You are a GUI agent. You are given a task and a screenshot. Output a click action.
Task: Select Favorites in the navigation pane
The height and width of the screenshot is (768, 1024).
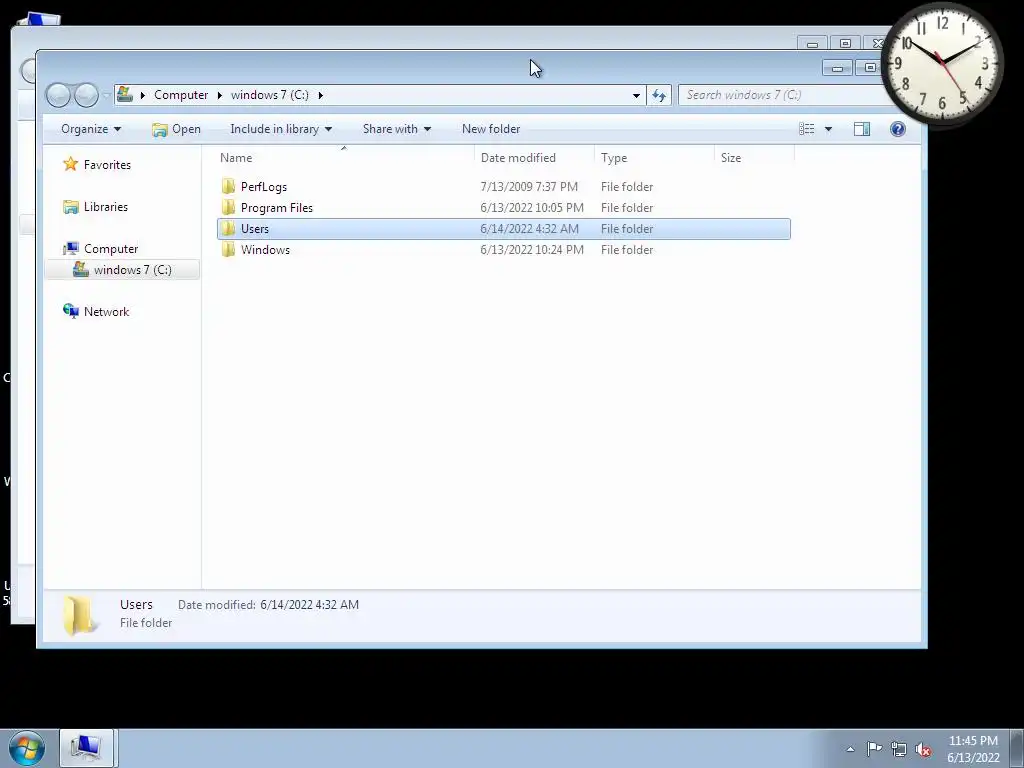coord(107,165)
